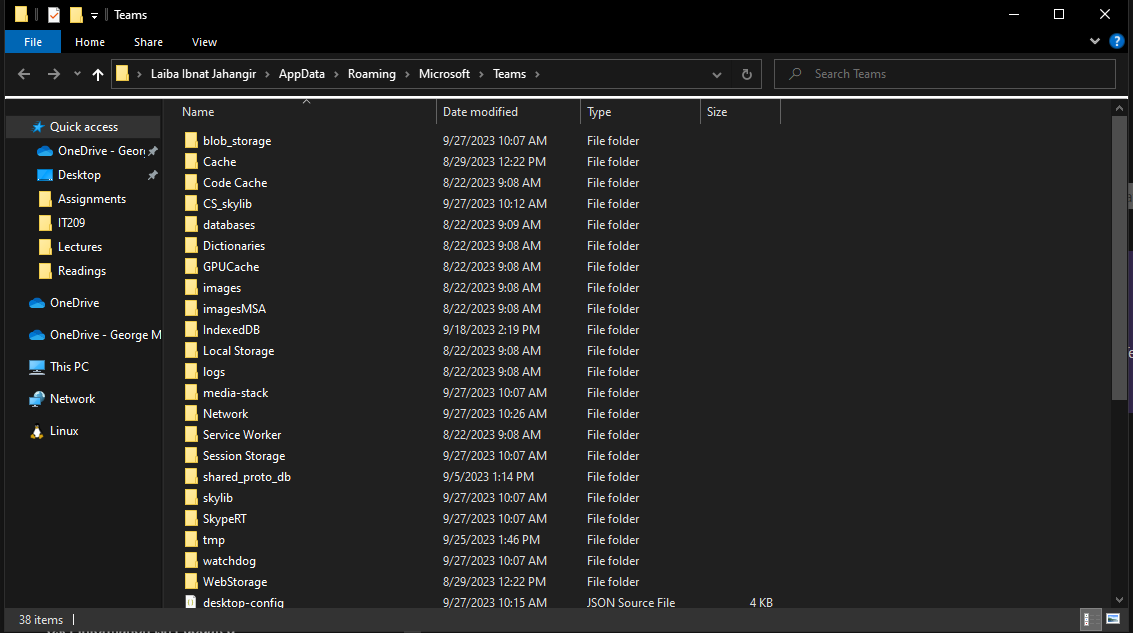
Task: Go up one folder level
Action: click(98, 74)
